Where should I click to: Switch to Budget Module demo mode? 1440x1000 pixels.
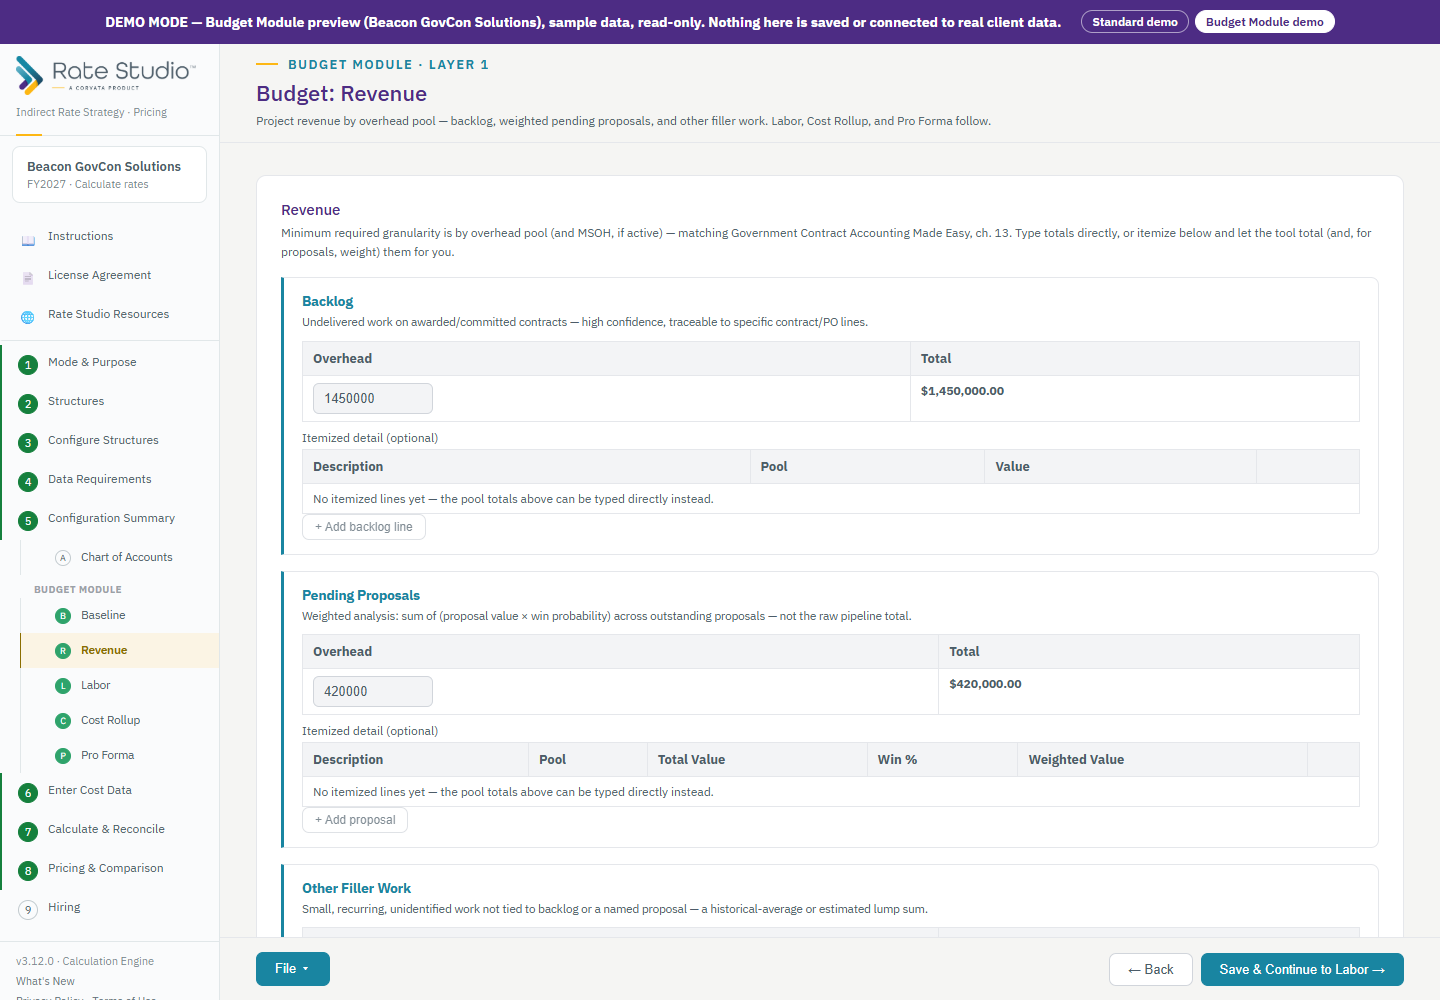pos(1265,22)
